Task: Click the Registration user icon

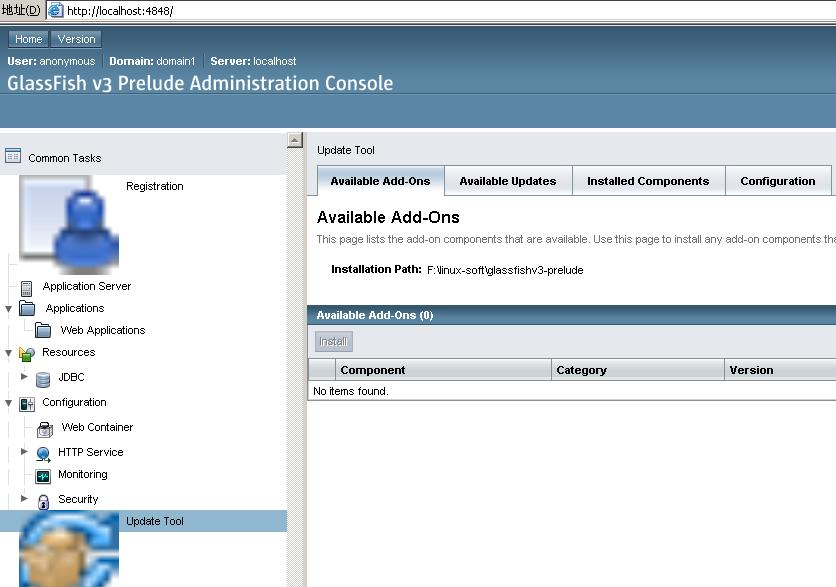Action: pyautogui.click(x=69, y=225)
